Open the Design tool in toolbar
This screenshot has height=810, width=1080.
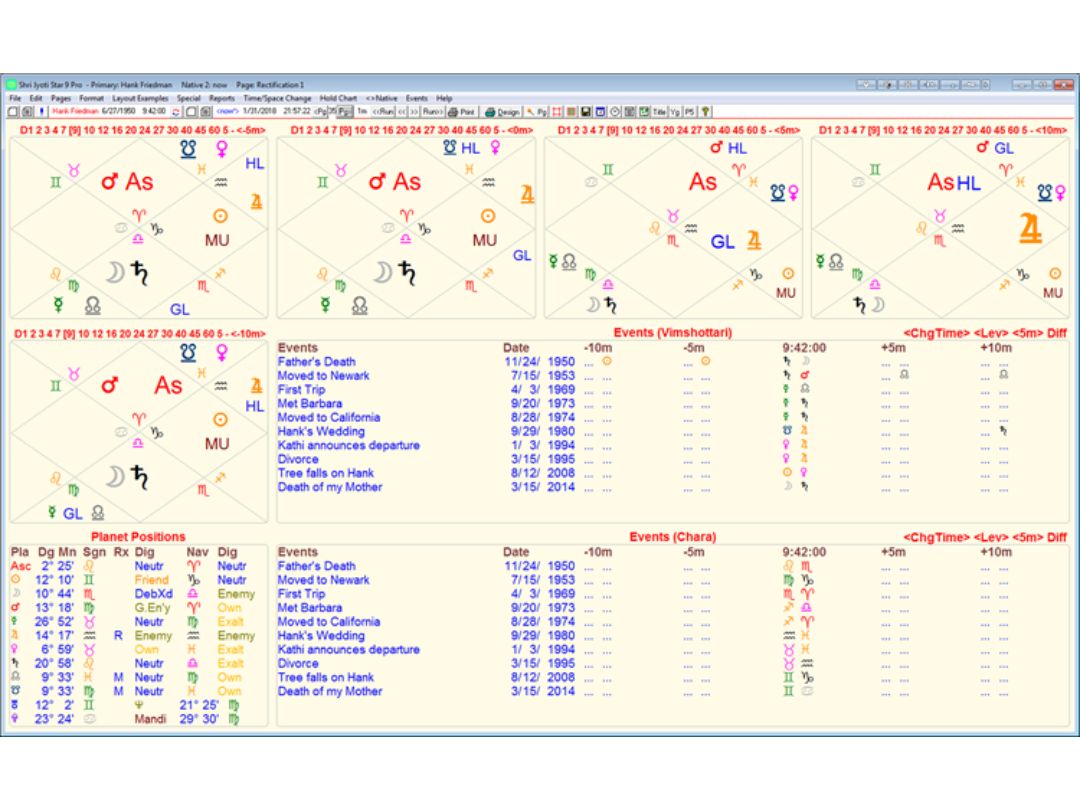(x=503, y=111)
